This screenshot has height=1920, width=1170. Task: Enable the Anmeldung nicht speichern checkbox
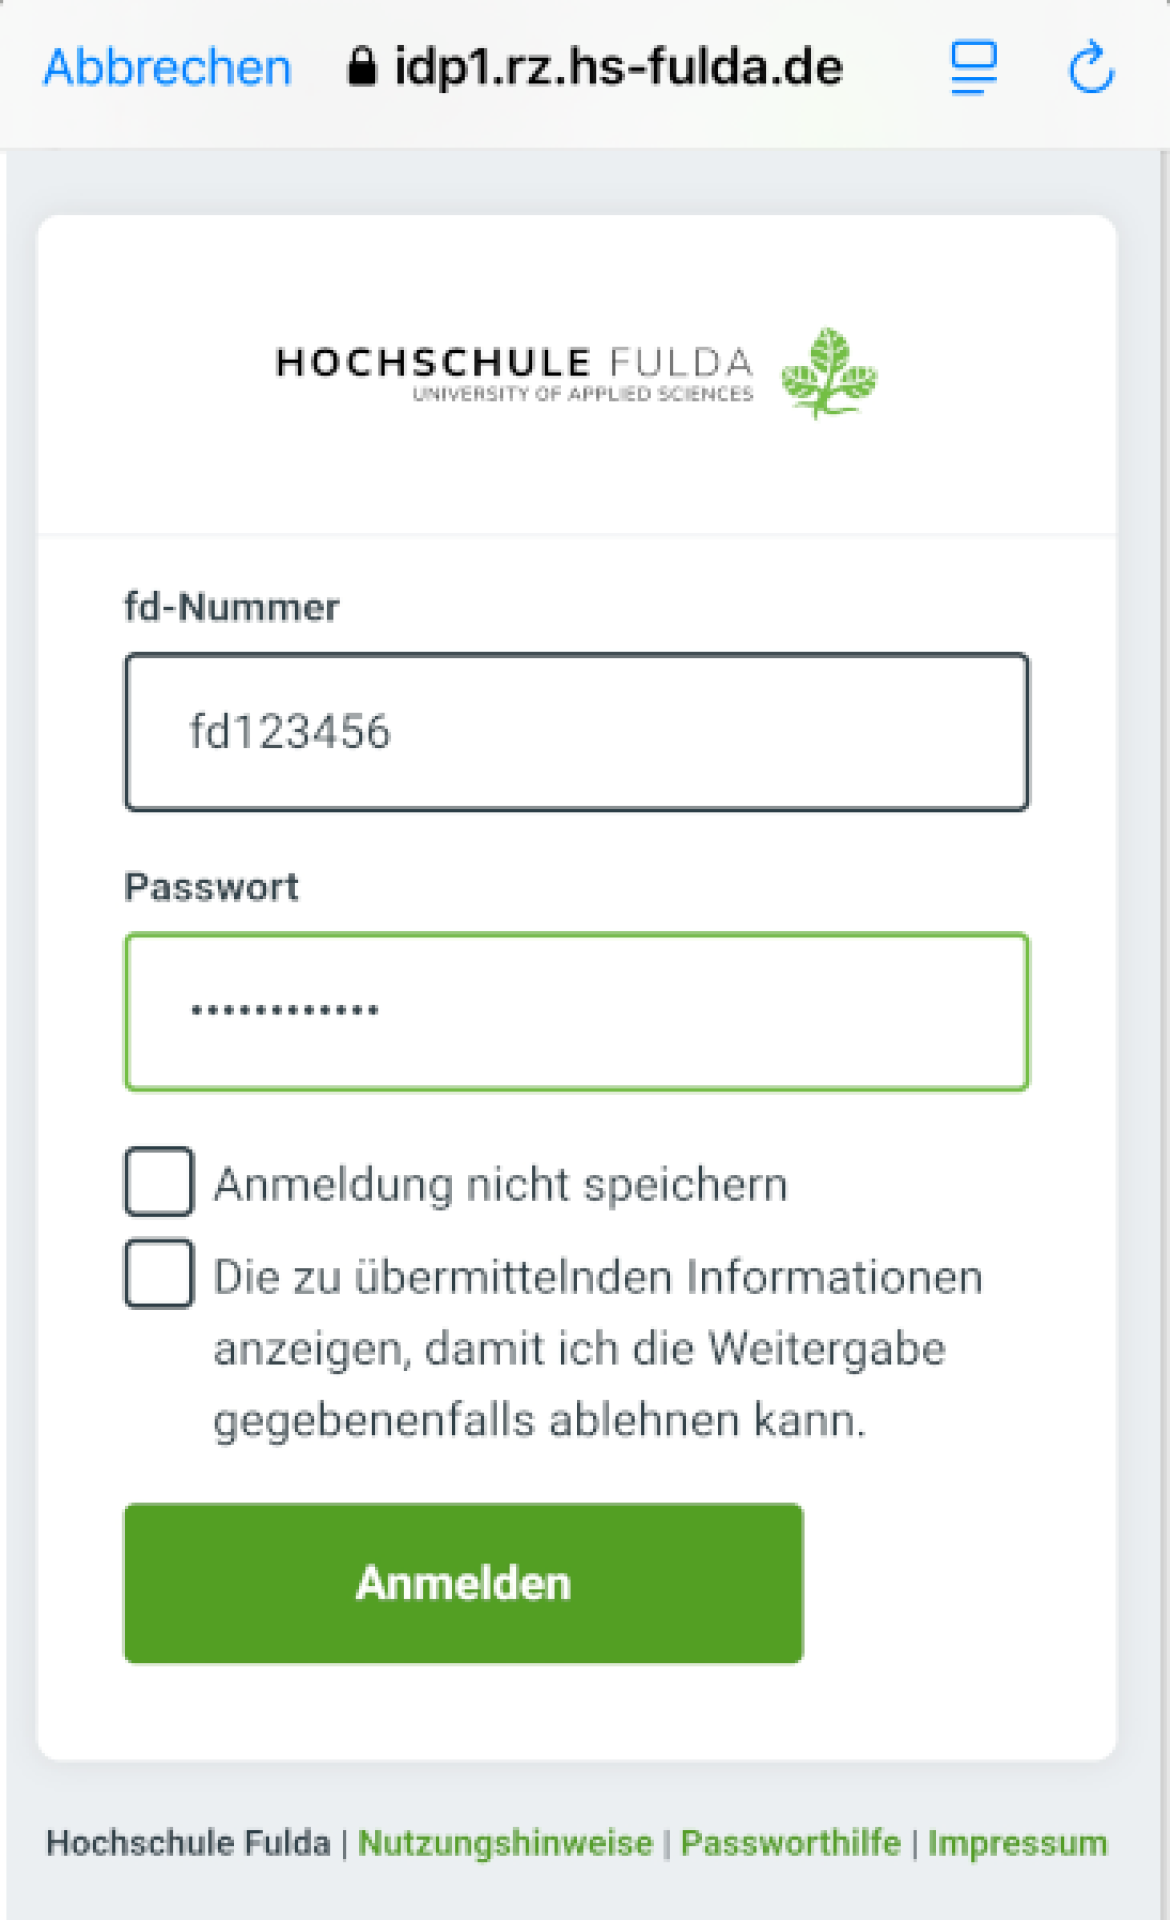[x=159, y=1182]
